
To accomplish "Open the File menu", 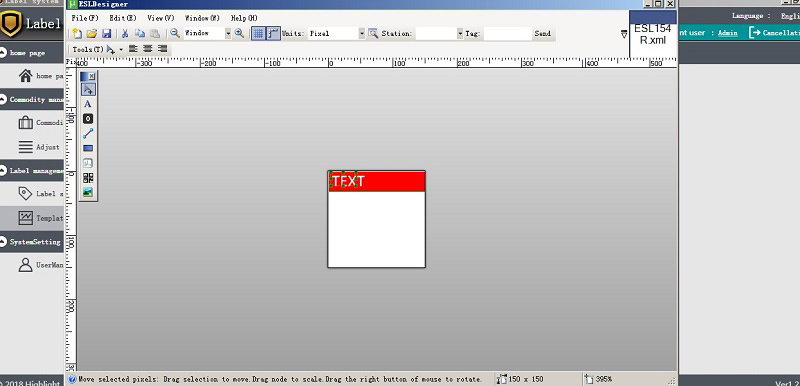I will tap(85, 18).
